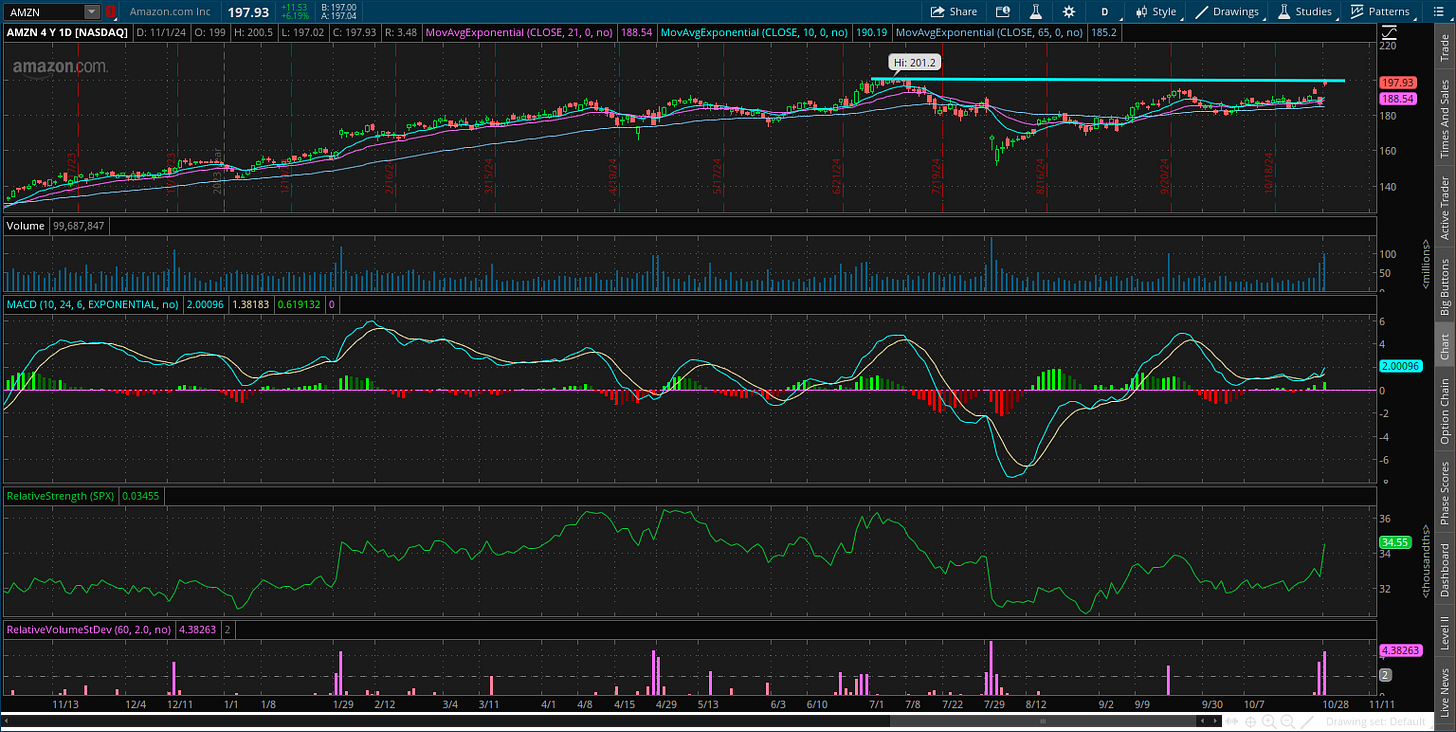Image resolution: width=1456 pixels, height=732 pixels.
Task: Click the red symbol link indicator
Action: 110,12
